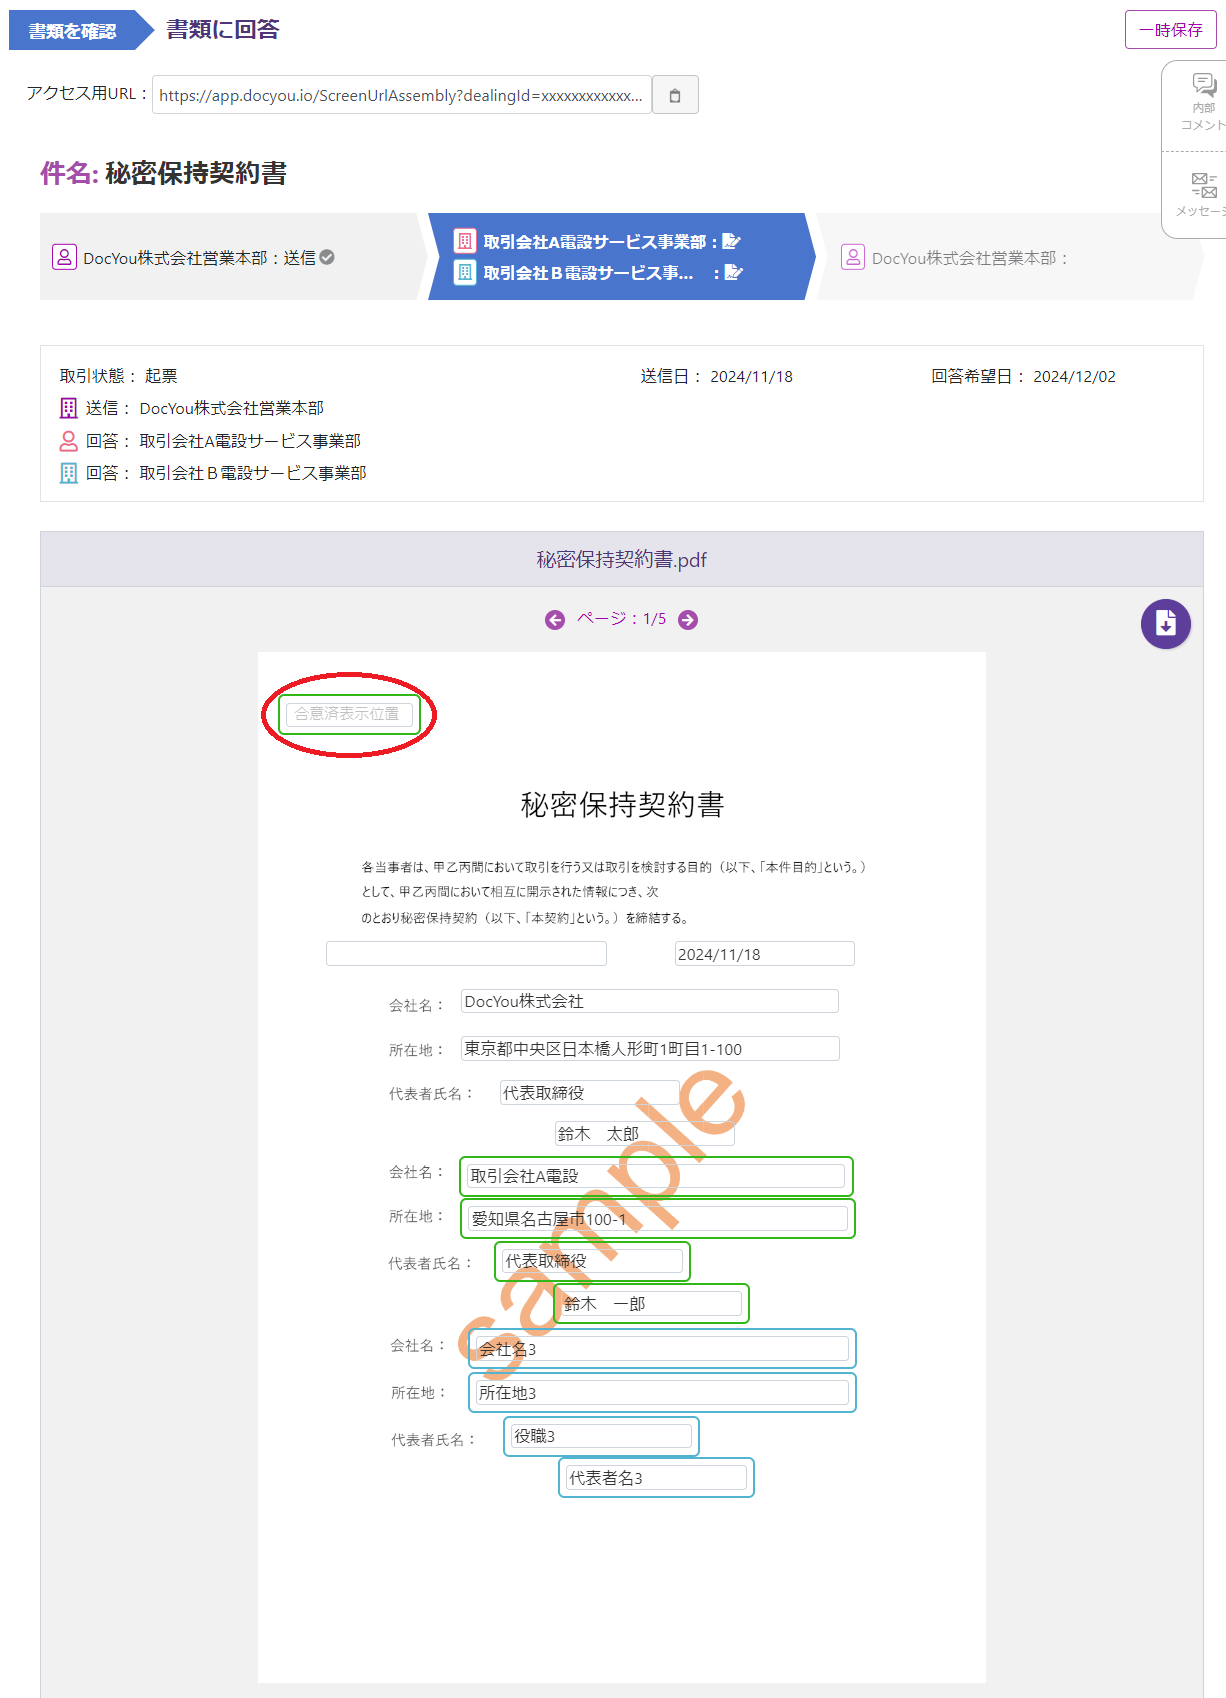Click edit pen icon for 取引会社B step
The height and width of the screenshot is (1698, 1226).
(733, 272)
